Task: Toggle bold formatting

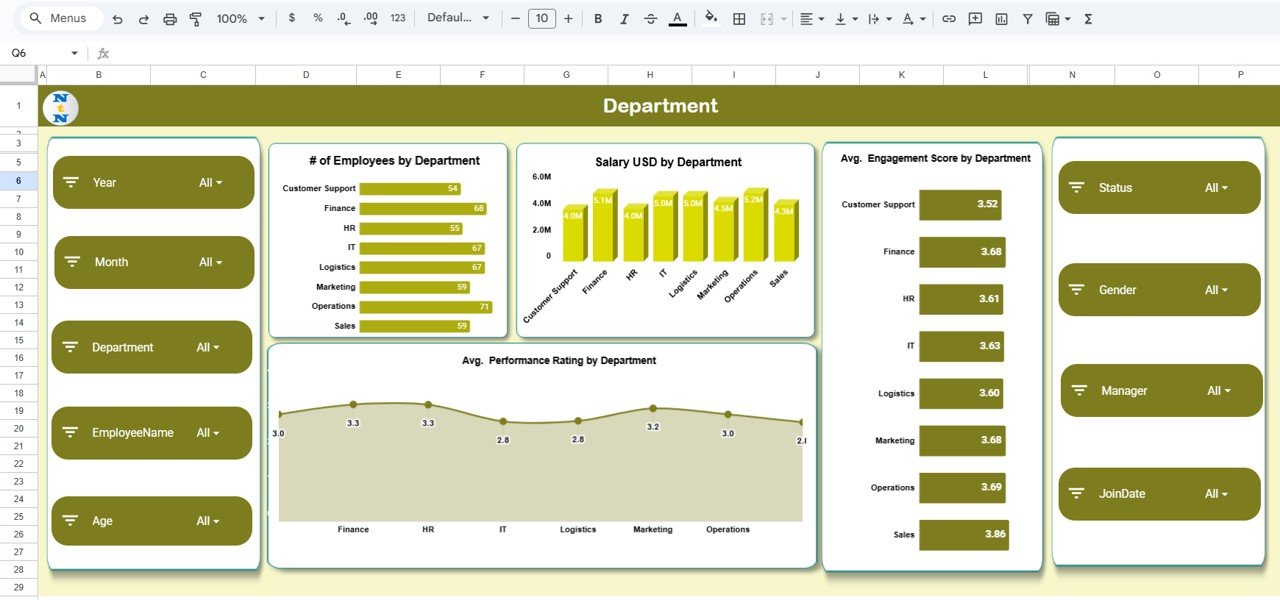Action: point(597,18)
